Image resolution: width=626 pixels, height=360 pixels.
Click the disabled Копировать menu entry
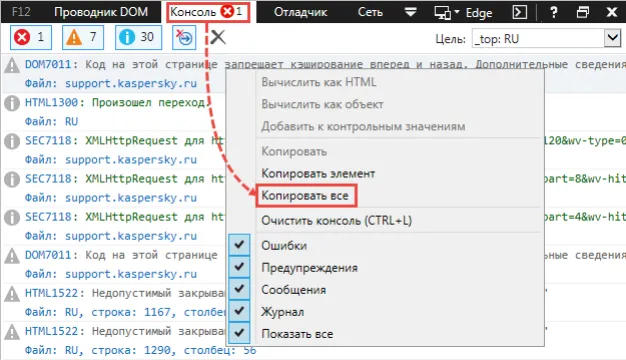click(294, 152)
